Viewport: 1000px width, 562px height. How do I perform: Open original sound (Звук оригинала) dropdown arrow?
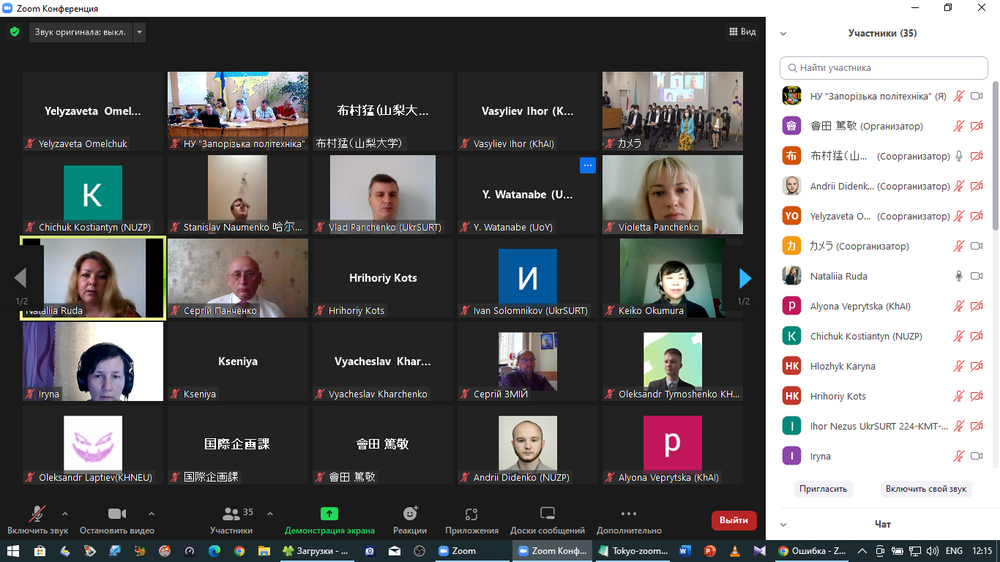coord(139,32)
